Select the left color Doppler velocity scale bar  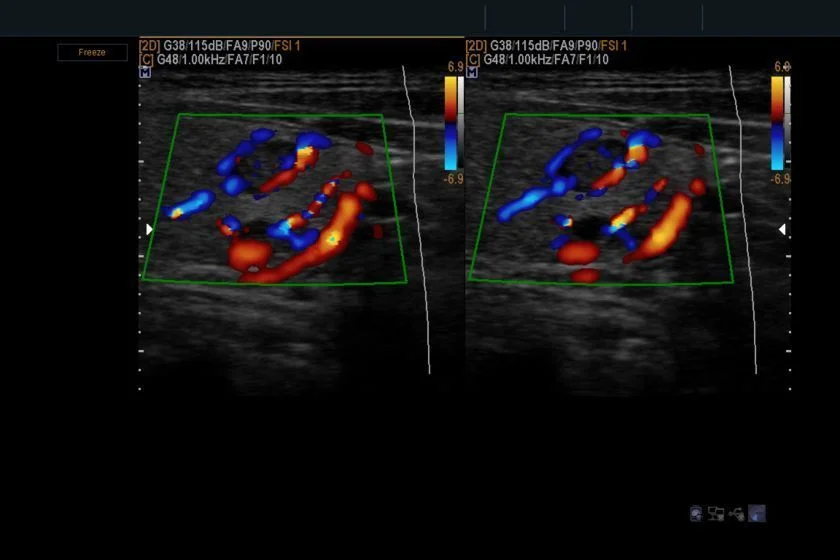pos(451,123)
